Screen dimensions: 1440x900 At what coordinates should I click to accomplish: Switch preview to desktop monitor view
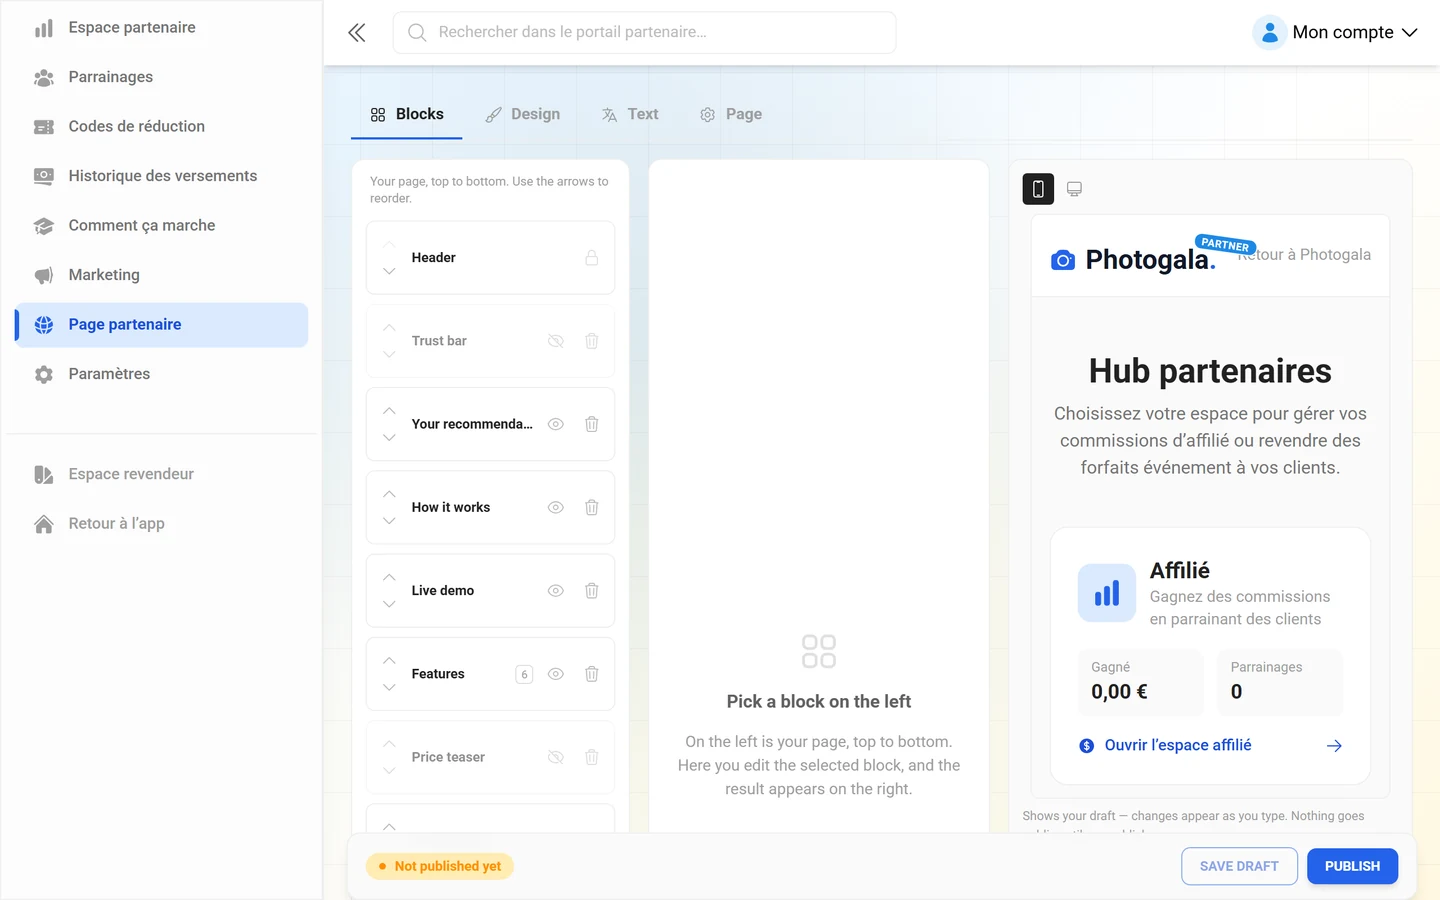(1074, 189)
